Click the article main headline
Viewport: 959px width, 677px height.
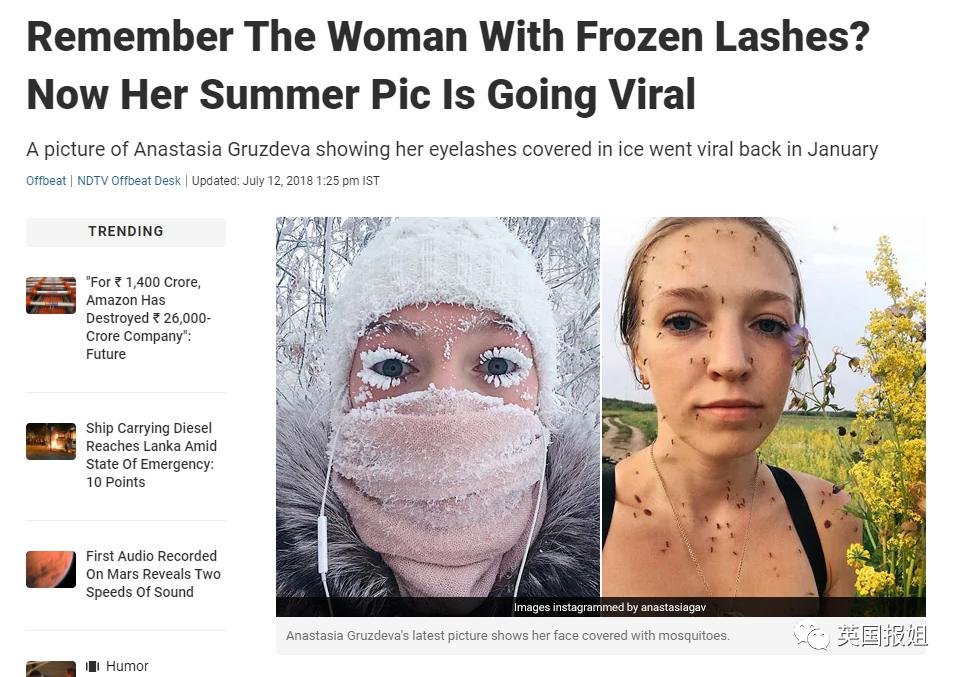coord(448,65)
